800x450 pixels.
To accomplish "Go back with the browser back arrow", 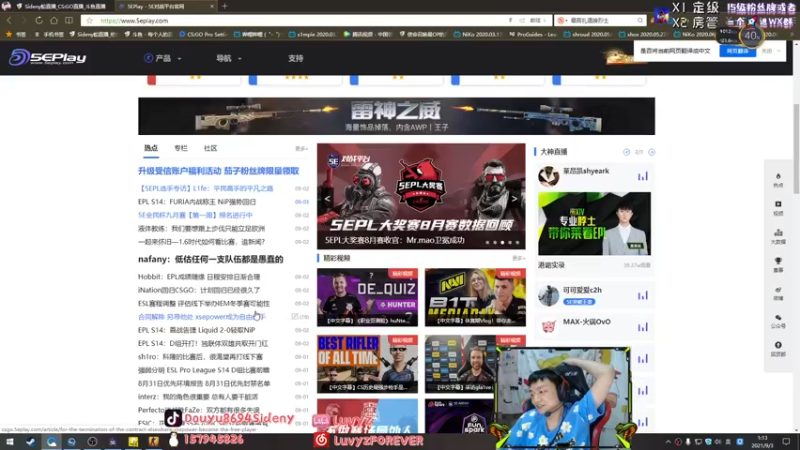I will pos(9,20).
